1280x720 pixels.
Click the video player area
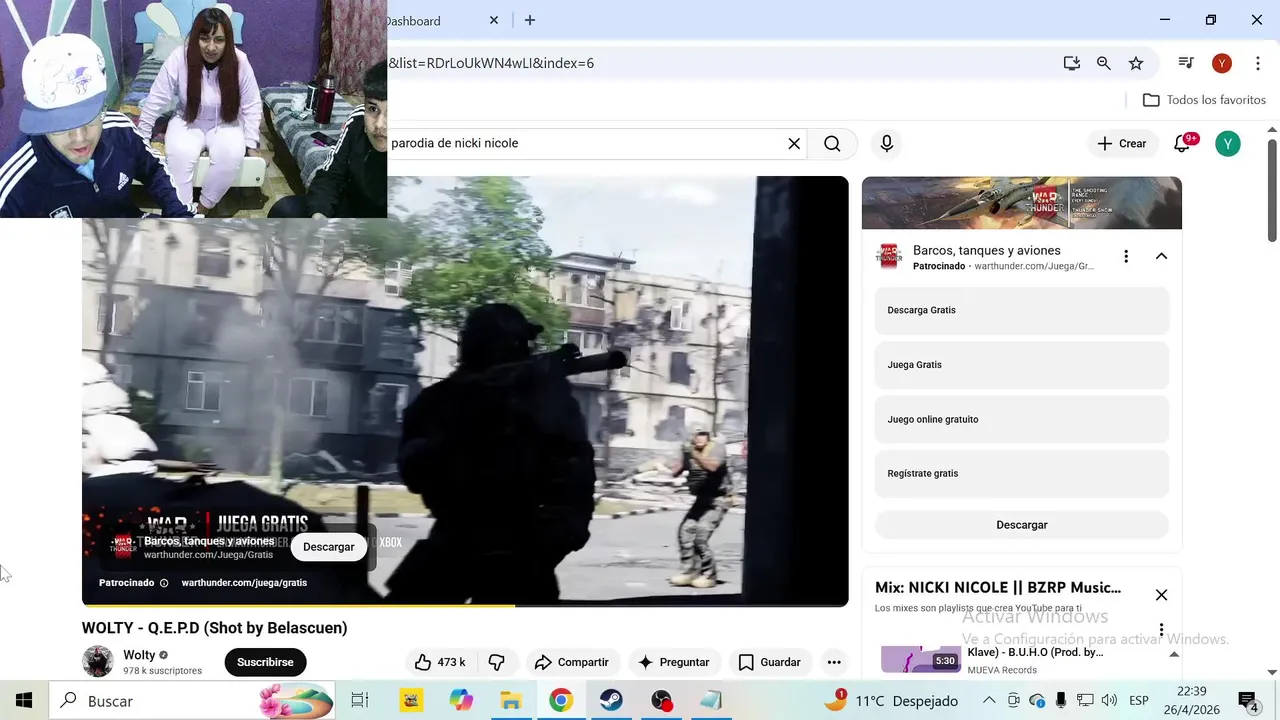[x=465, y=390]
